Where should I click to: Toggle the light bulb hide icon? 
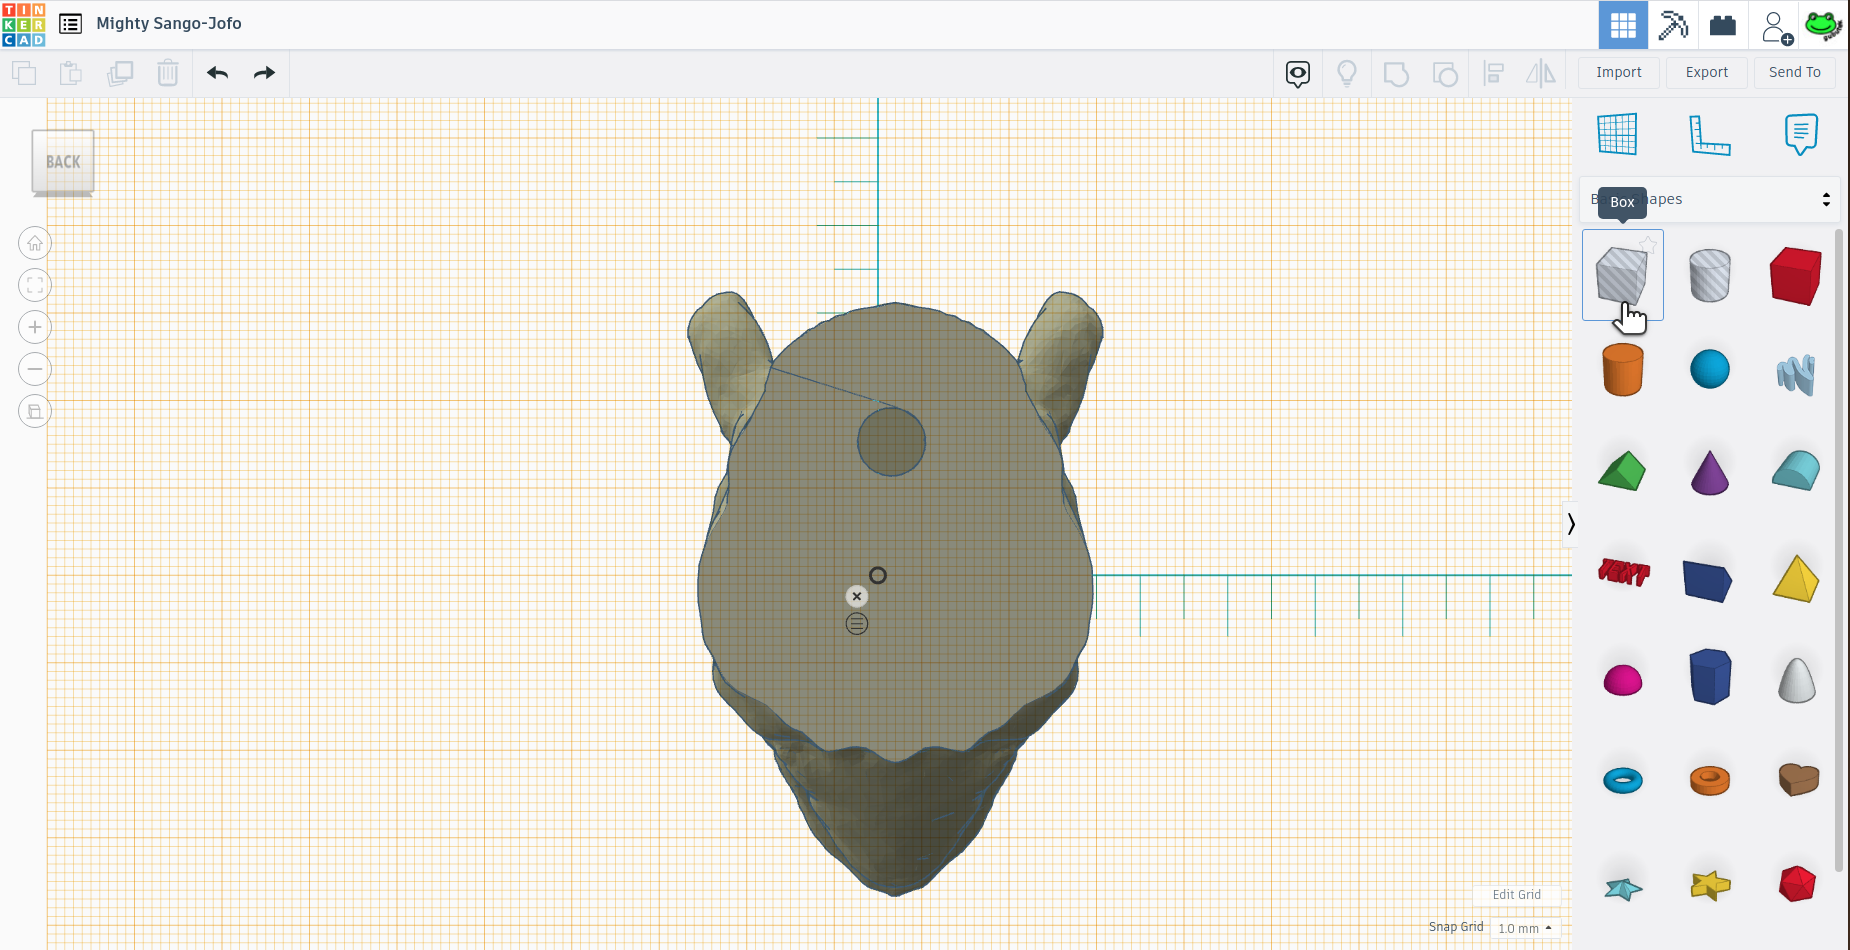click(1347, 73)
